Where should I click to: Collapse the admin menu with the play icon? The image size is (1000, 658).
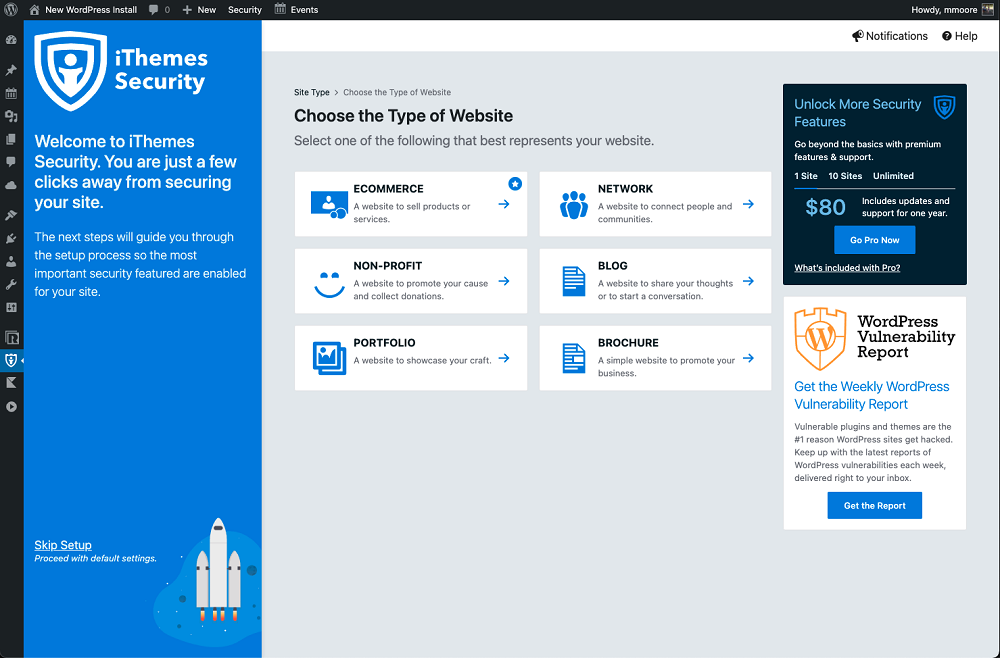point(11,406)
